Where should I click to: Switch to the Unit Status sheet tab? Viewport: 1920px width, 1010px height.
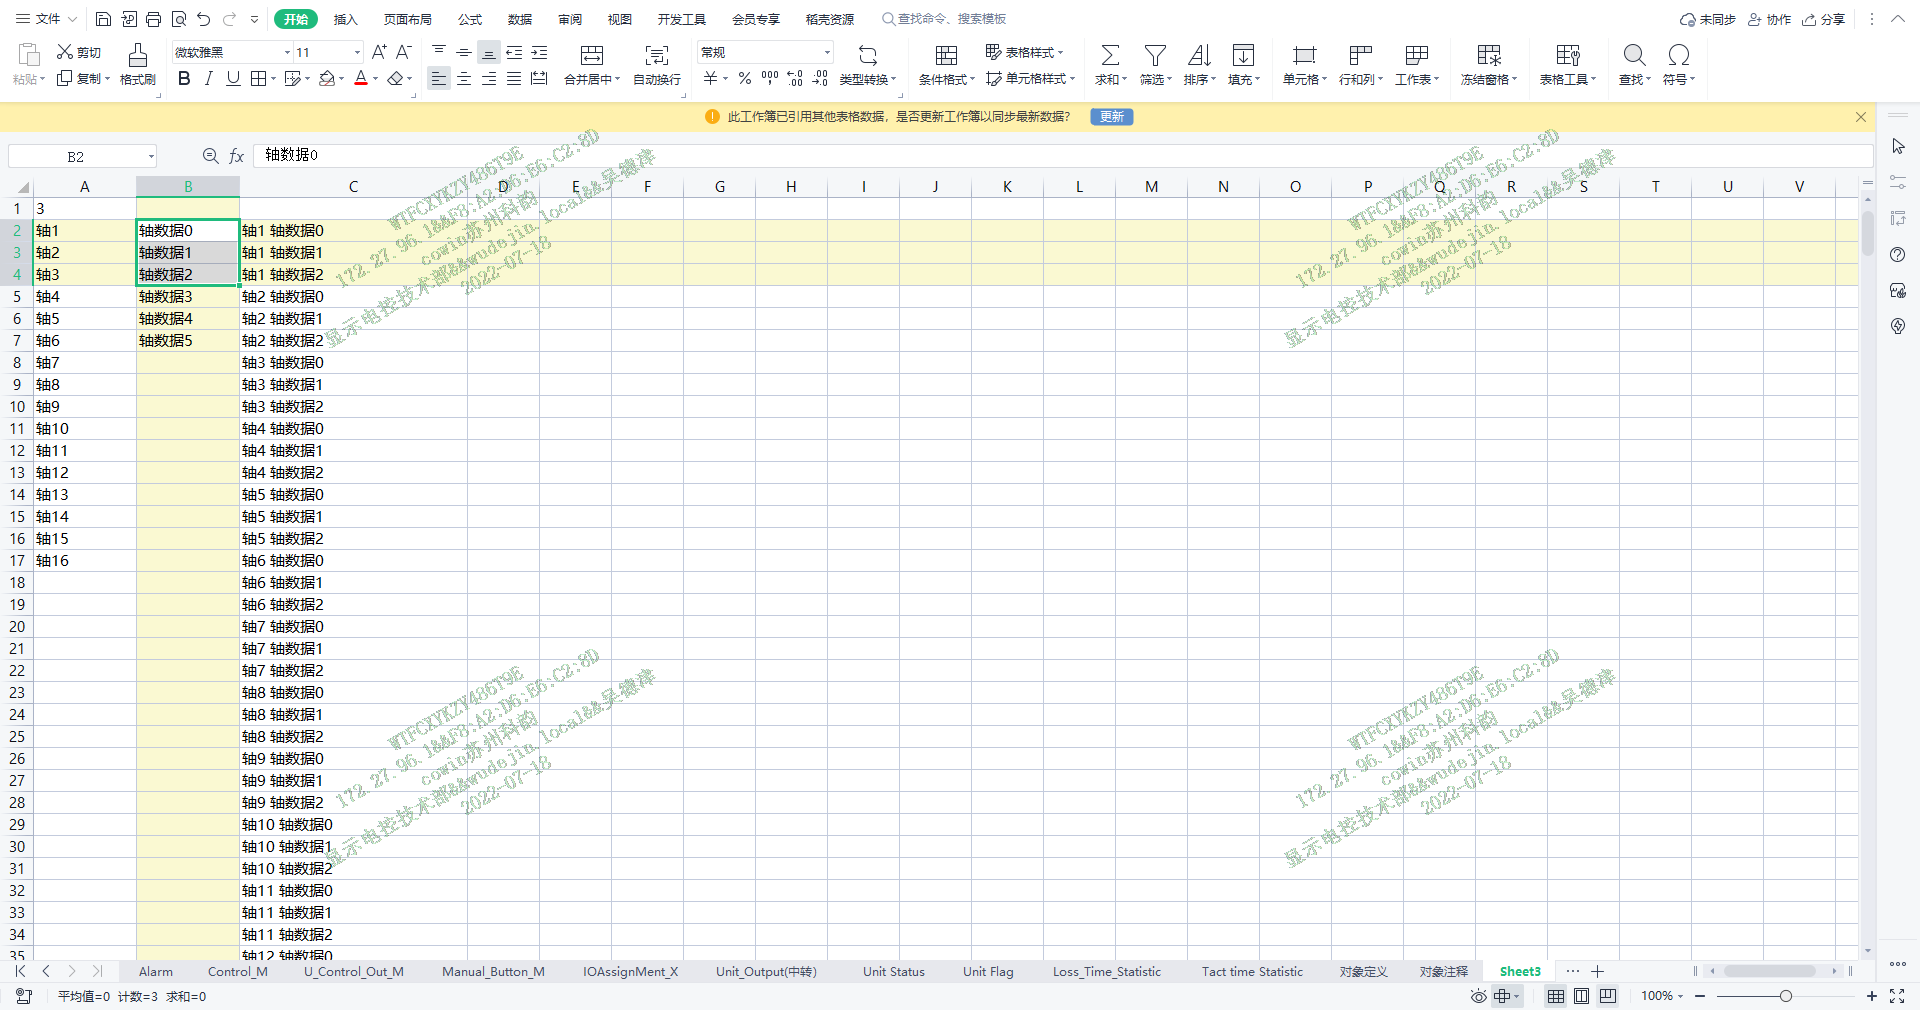pyautogui.click(x=893, y=971)
